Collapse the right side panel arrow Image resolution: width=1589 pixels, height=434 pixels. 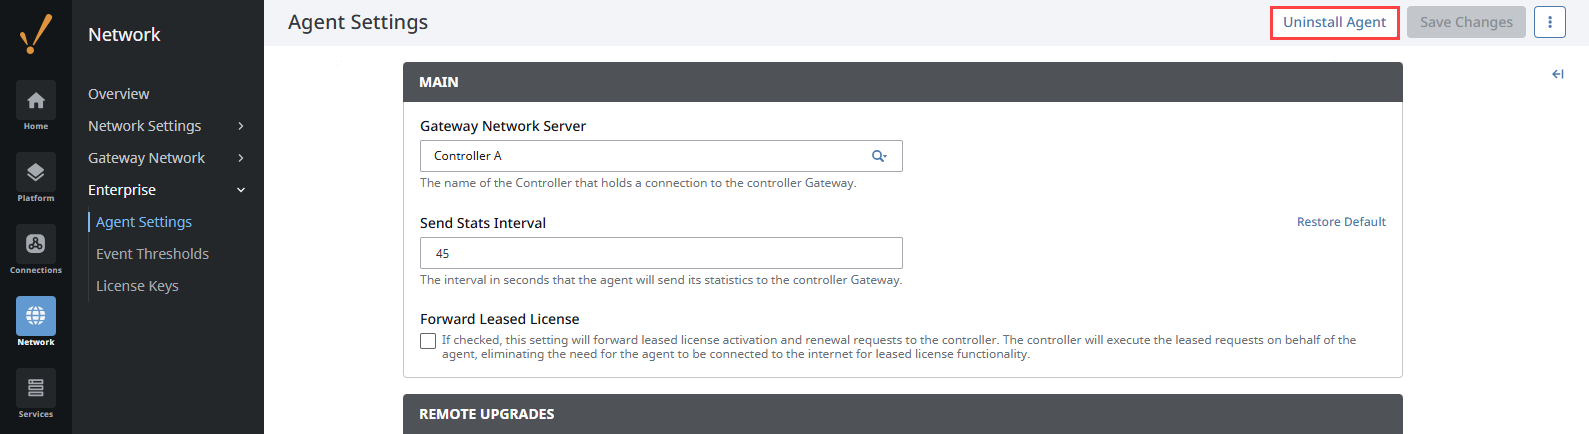(x=1557, y=74)
